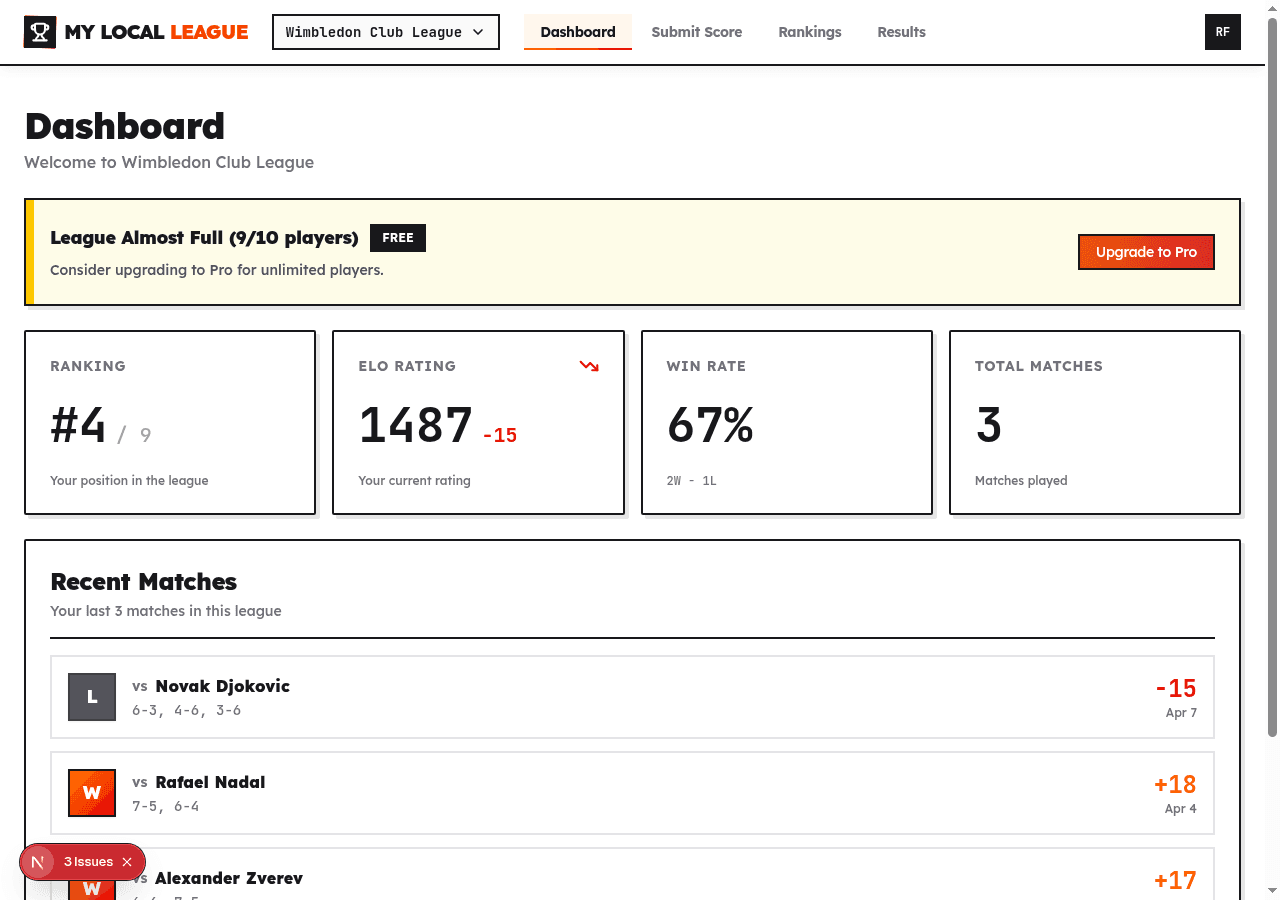The width and height of the screenshot is (1280, 900).
Task: Click the L badge on the Djokovic match
Action: 91,697
